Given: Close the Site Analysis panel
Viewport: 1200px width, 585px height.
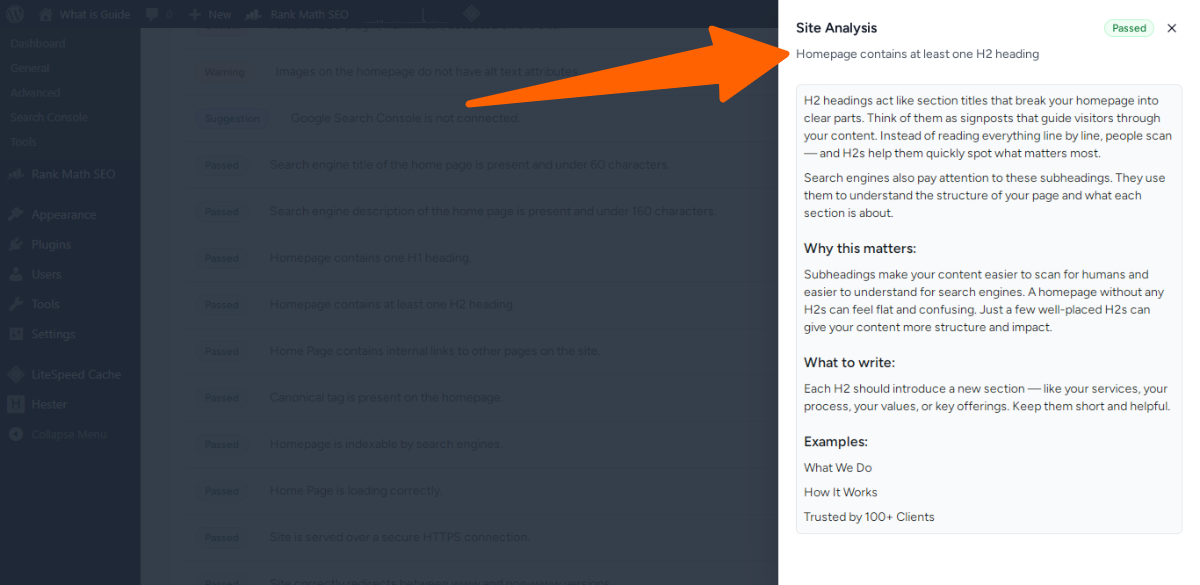Looking at the screenshot, I should click(1172, 28).
